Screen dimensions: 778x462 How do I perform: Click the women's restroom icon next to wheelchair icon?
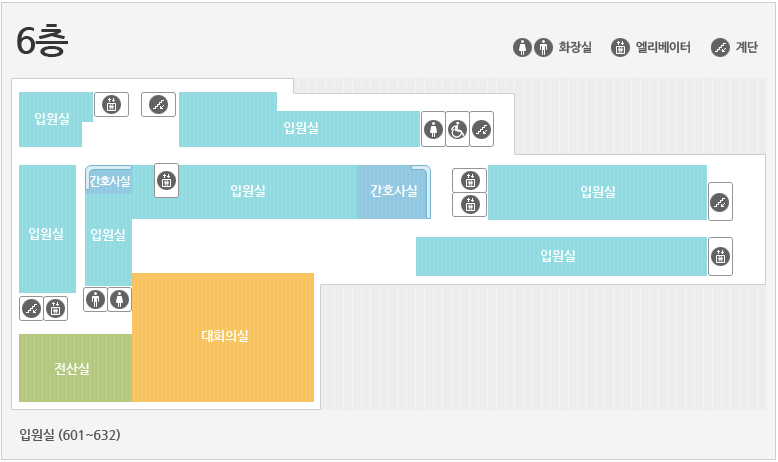[x=434, y=130]
